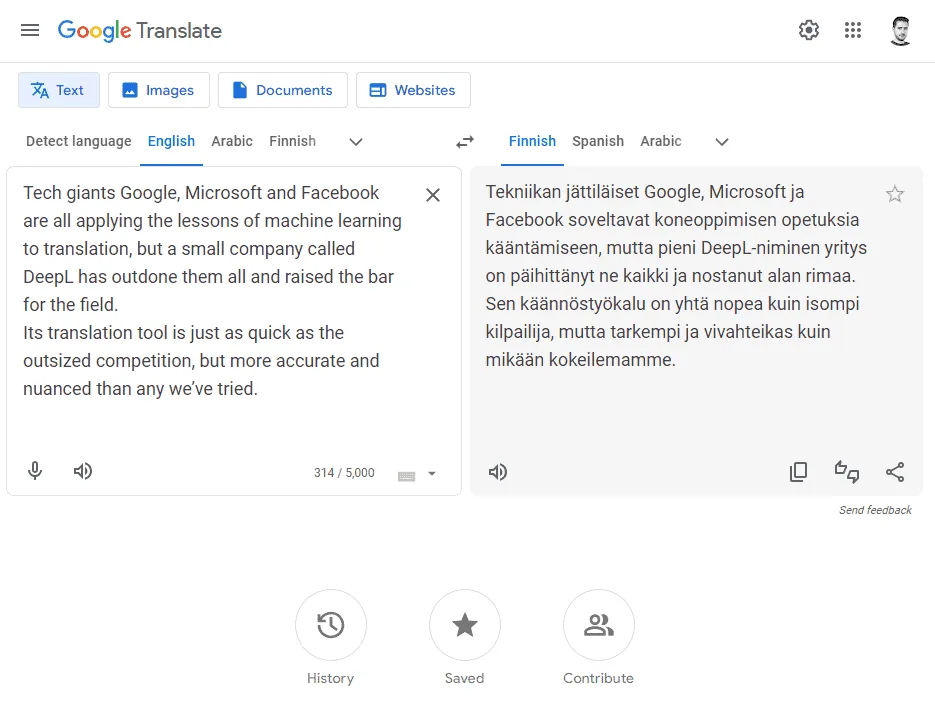Screen dimensions: 935x715
Task: Share the translation
Action: click(x=894, y=471)
